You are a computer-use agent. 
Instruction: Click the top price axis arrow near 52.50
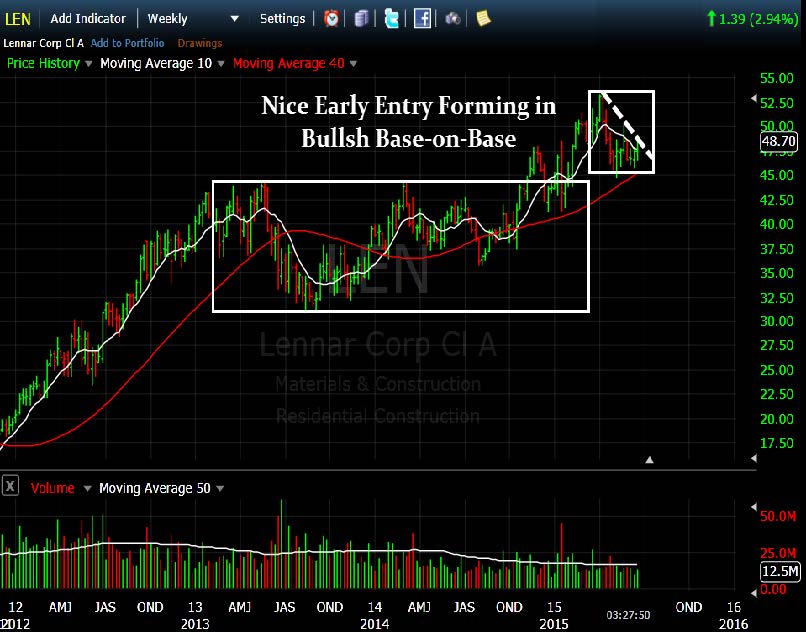(754, 98)
